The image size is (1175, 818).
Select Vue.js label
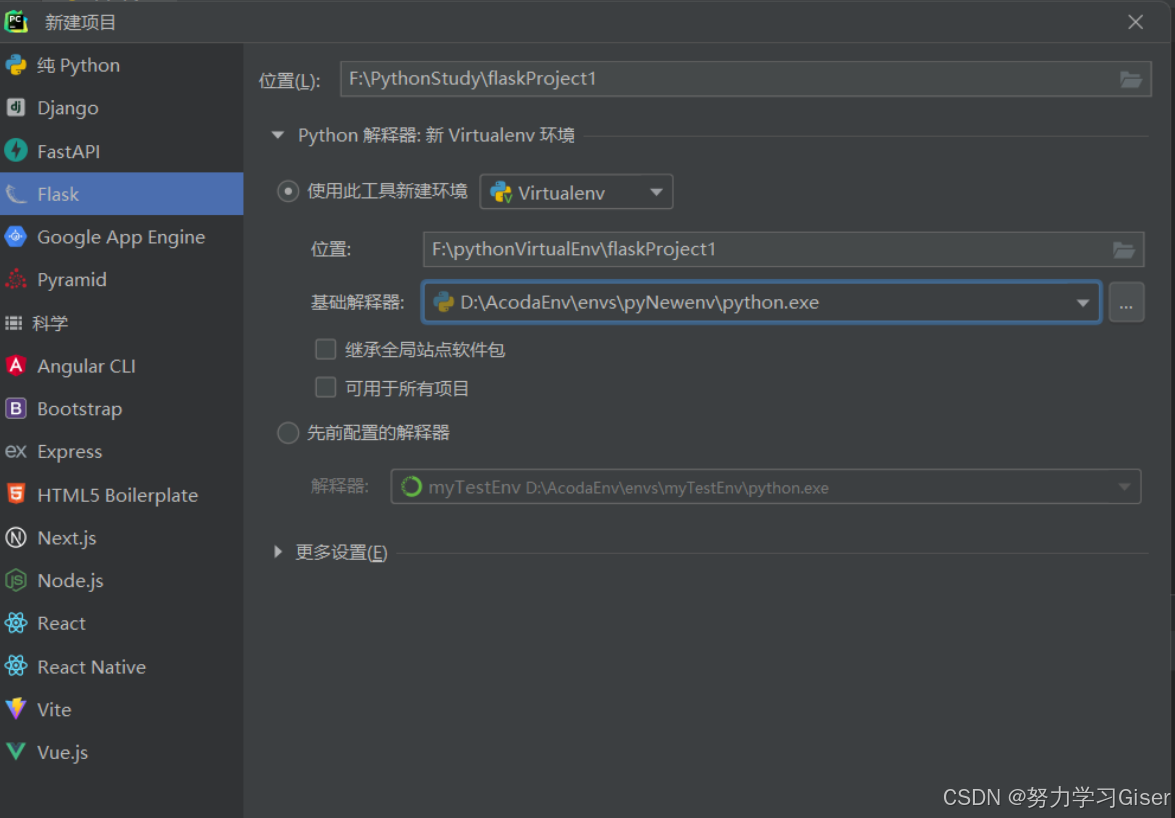click(x=63, y=752)
